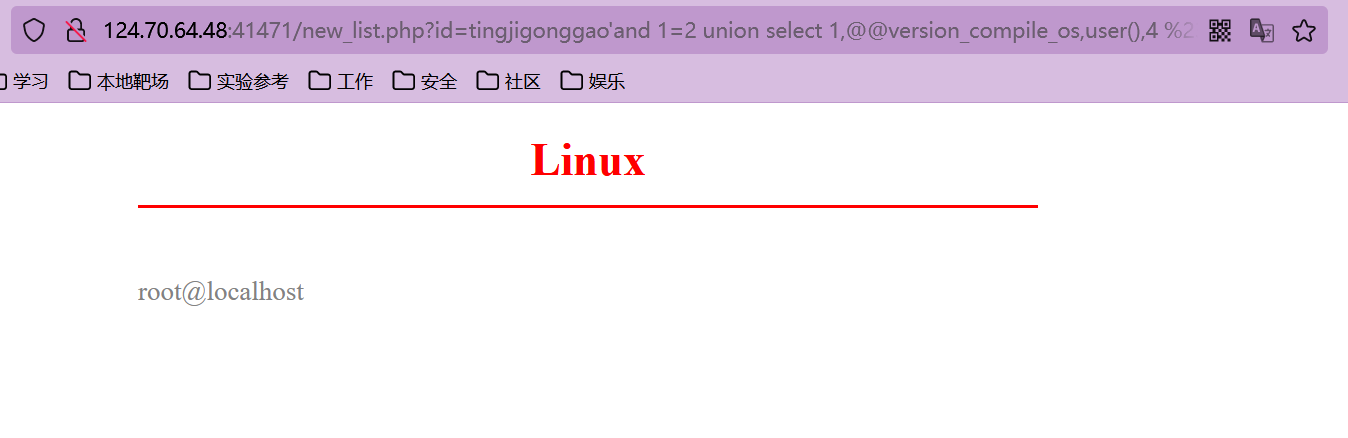The width and height of the screenshot is (1348, 438).
Task: Open the 实验参考 bookmarks folder
Action: [x=239, y=81]
